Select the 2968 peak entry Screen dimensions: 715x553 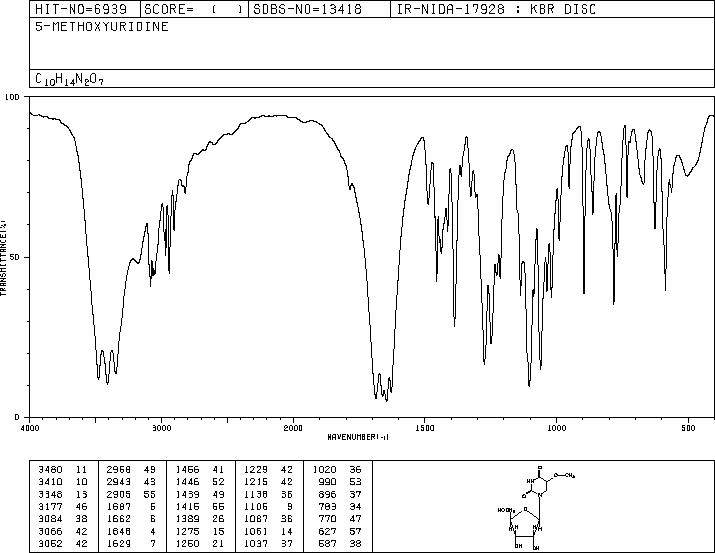coord(131,470)
